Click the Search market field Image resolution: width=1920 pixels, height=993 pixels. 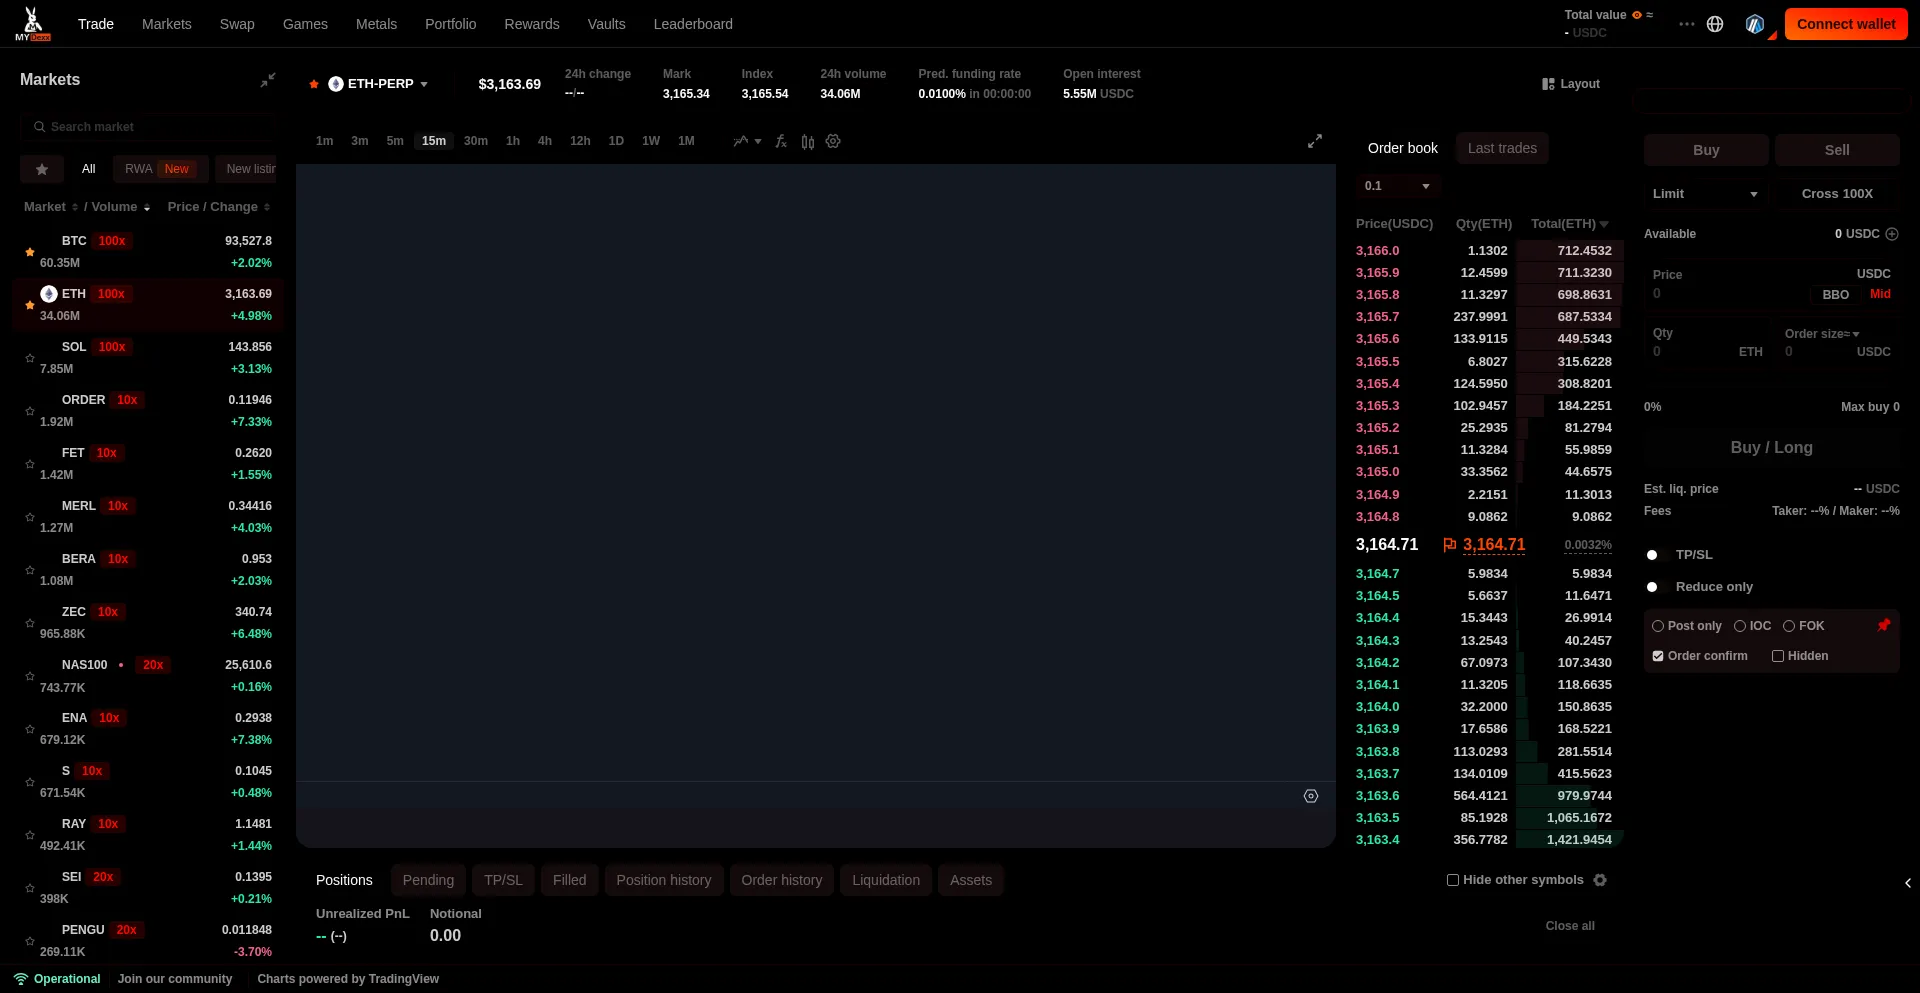[150, 127]
